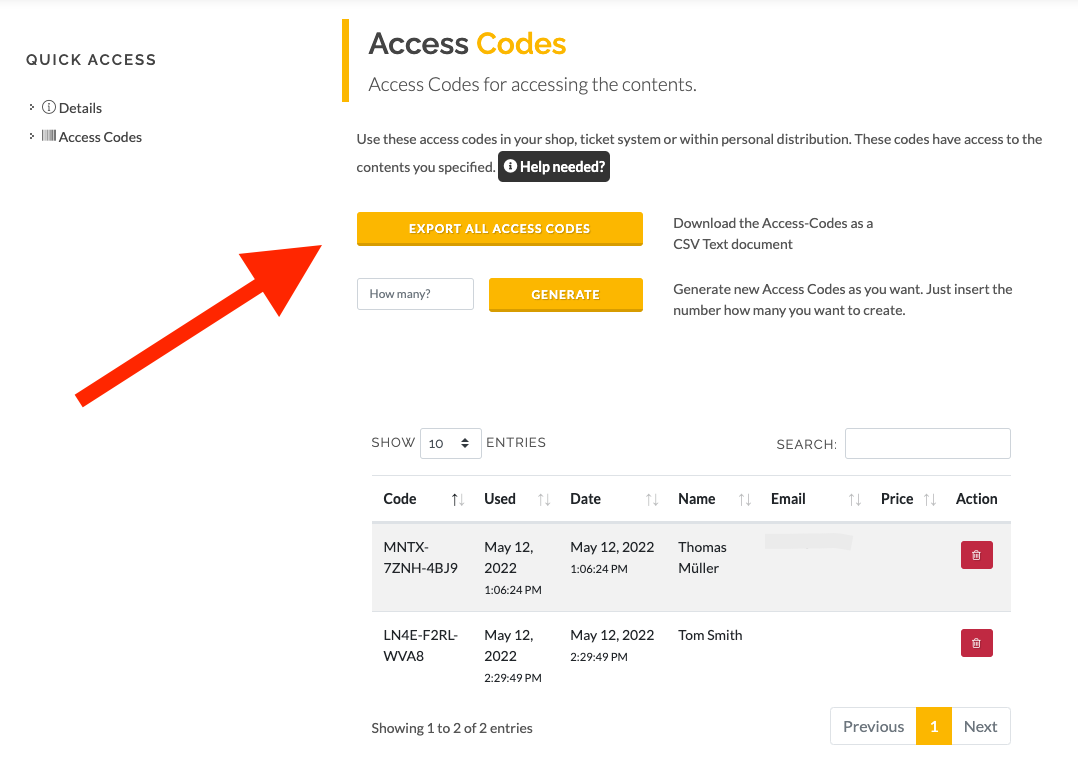1078x769 pixels.
Task: Click the Search input box
Action: click(x=927, y=443)
